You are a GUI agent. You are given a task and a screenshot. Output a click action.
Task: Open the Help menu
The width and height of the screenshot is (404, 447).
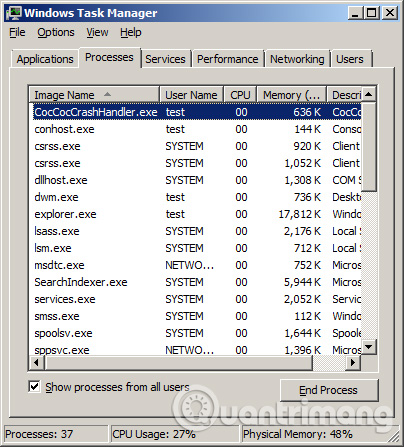coord(131,32)
